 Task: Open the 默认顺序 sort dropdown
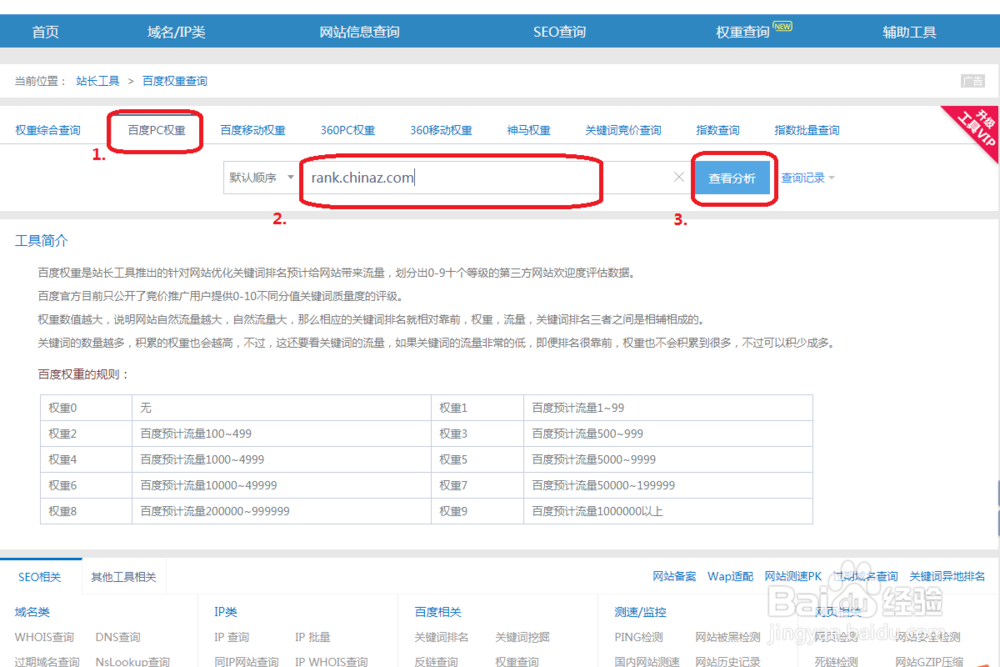(x=260, y=177)
